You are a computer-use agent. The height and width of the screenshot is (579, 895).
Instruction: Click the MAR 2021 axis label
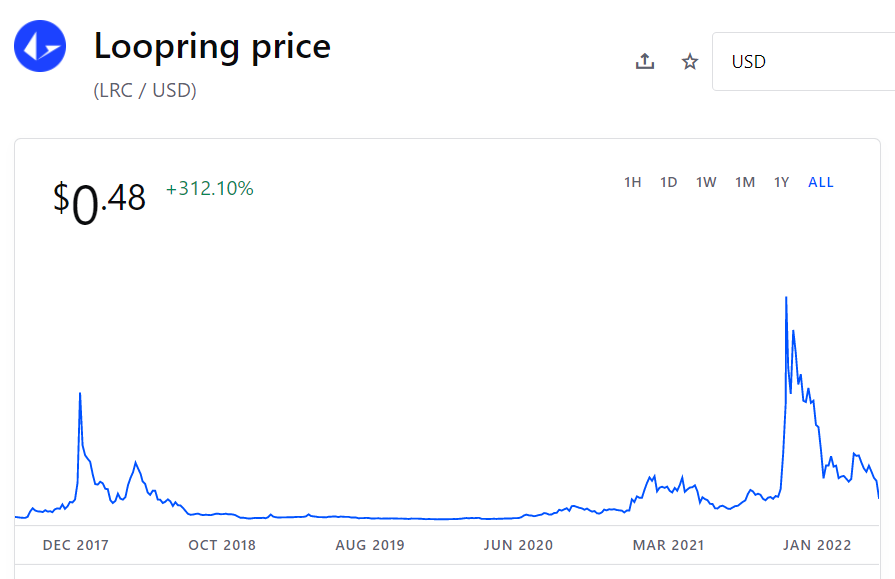click(668, 545)
